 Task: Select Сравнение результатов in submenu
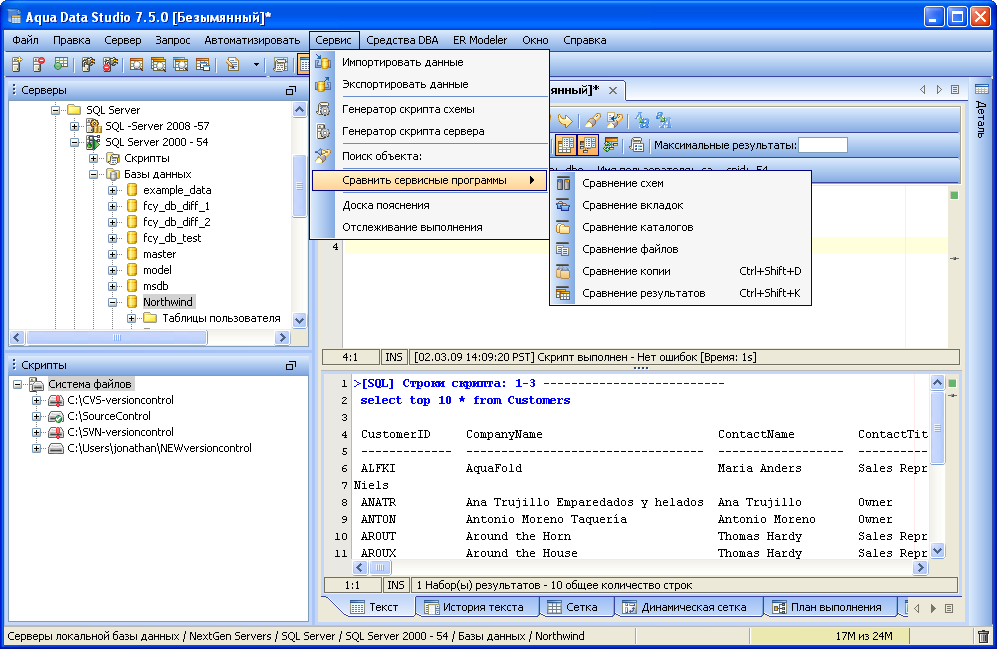(680, 293)
